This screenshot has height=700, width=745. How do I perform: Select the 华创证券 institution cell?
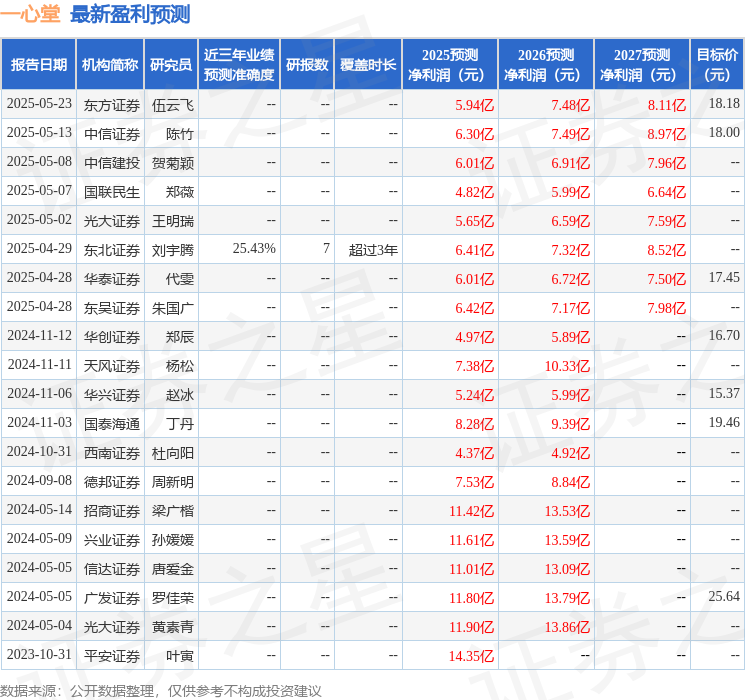[x=112, y=337]
